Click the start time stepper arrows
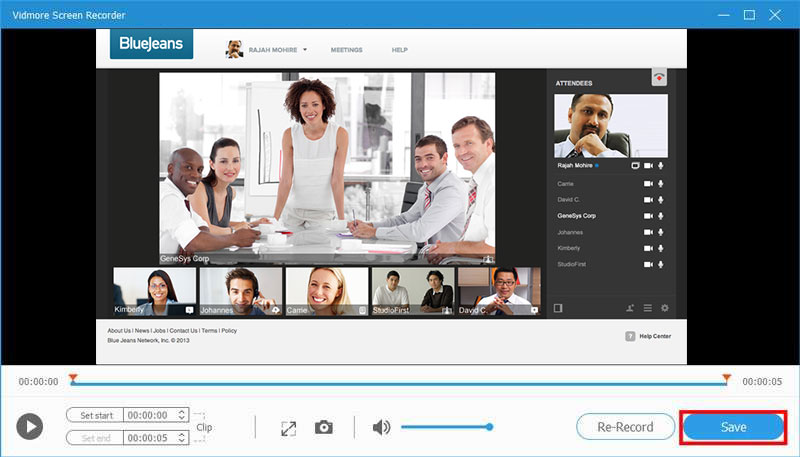Viewport: 800px width, 457px height. (181, 414)
